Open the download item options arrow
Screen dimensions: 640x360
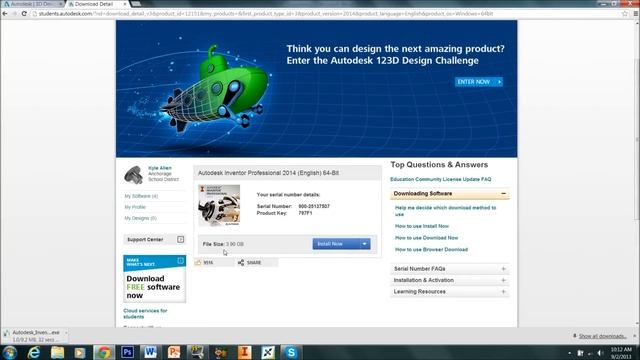(66, 333)
